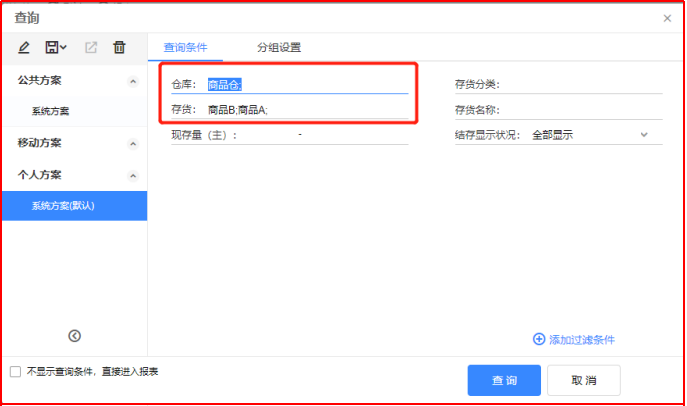Close the 查询 dialog

coord(667,18)
